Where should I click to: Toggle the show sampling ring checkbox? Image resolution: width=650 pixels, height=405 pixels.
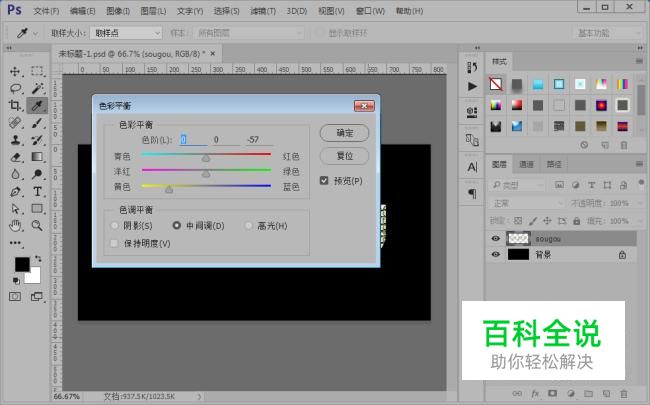tap(319, 33)
